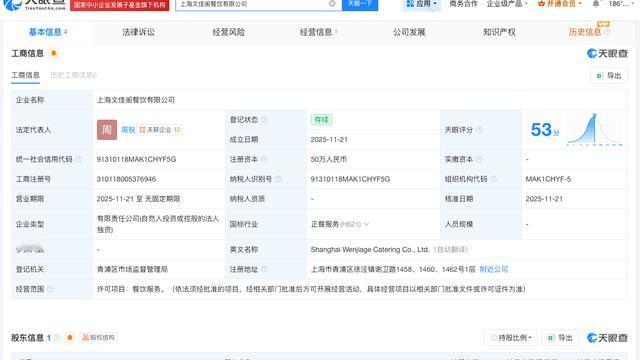The image size is (640, 360).
Task: Open the 公司发展 tab
Action: tap(409, 32)
